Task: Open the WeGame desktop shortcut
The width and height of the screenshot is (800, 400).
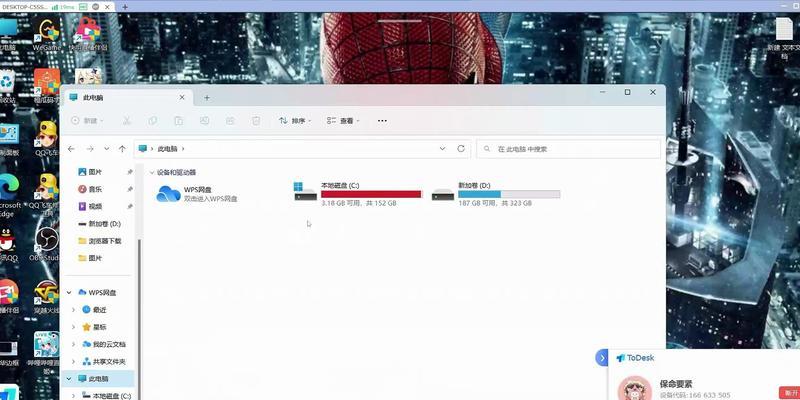Action: point(46,36)
